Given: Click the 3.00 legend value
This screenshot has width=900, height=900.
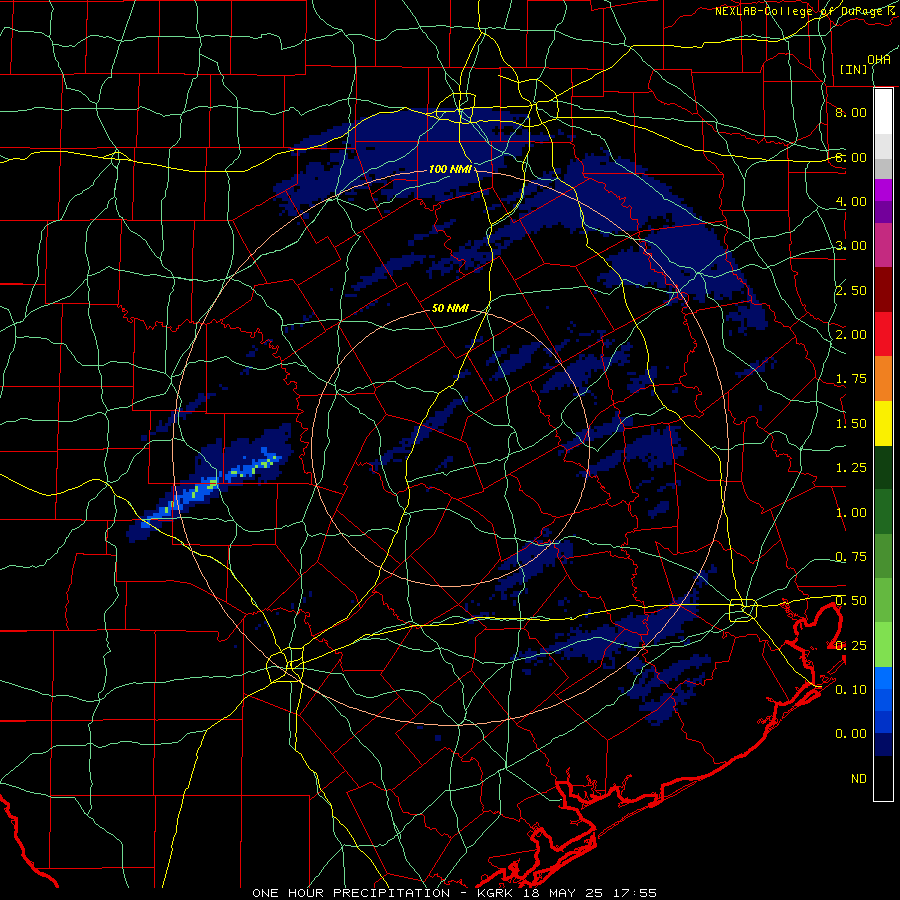Looking at the screenshot, I should tap(851, 246).
